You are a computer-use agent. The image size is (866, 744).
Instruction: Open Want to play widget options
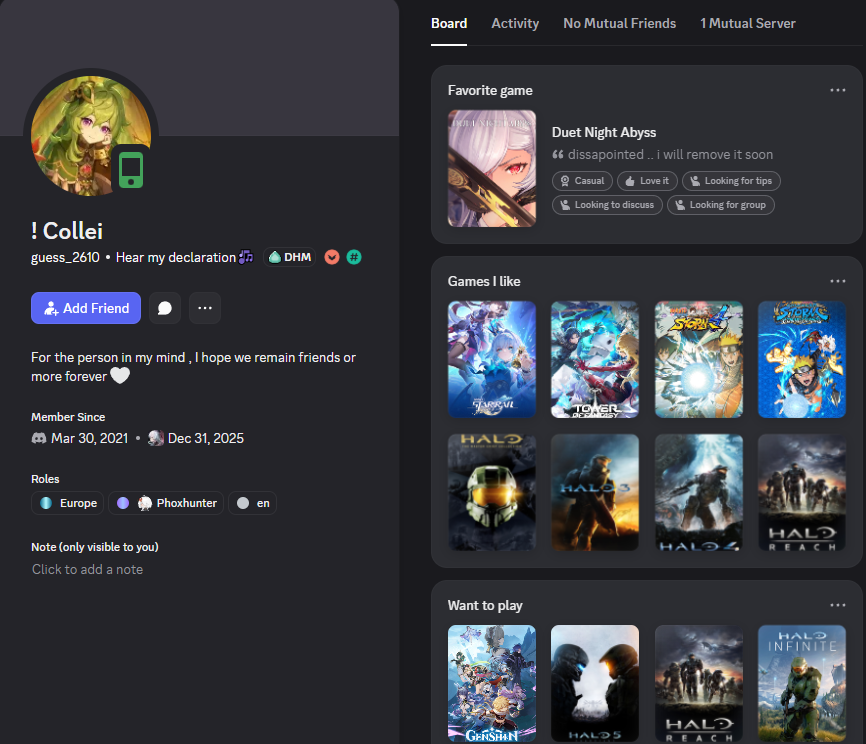click(x=837, y=605)
